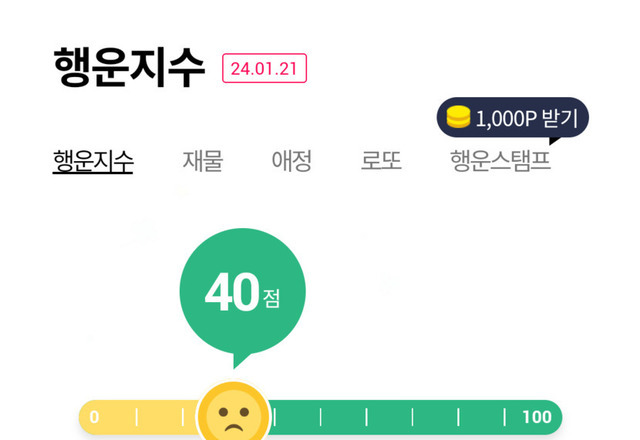
Task: Click the green section of the score bar
Action: (390, 417)
